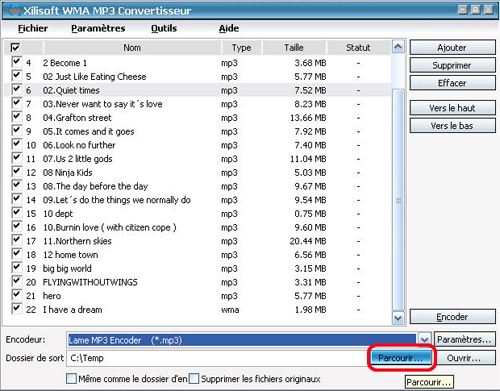Click Parcourir... to browse output folder
The image size is (500, 391).
pos(401,358)
